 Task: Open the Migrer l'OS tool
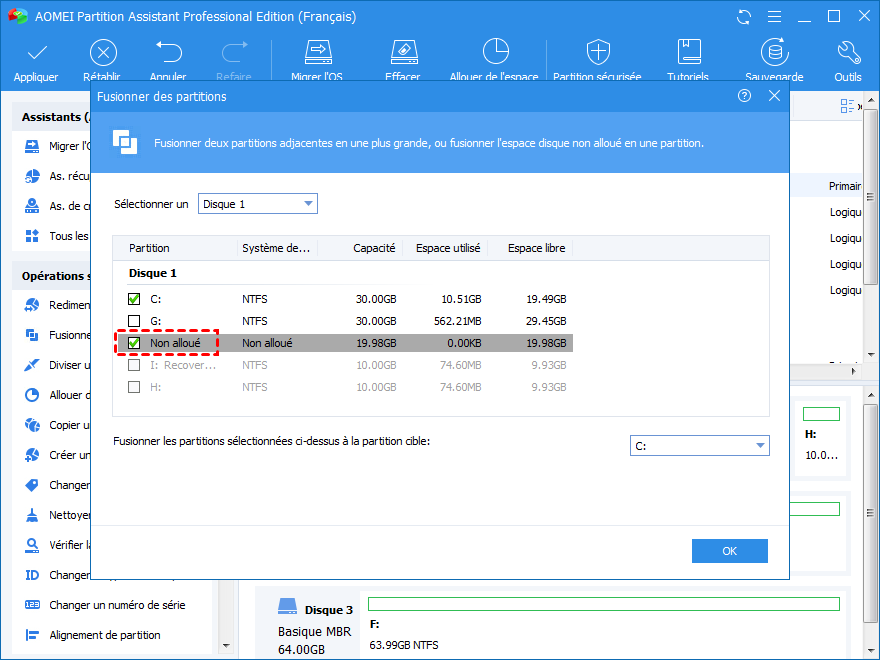(x=318, y=52)
